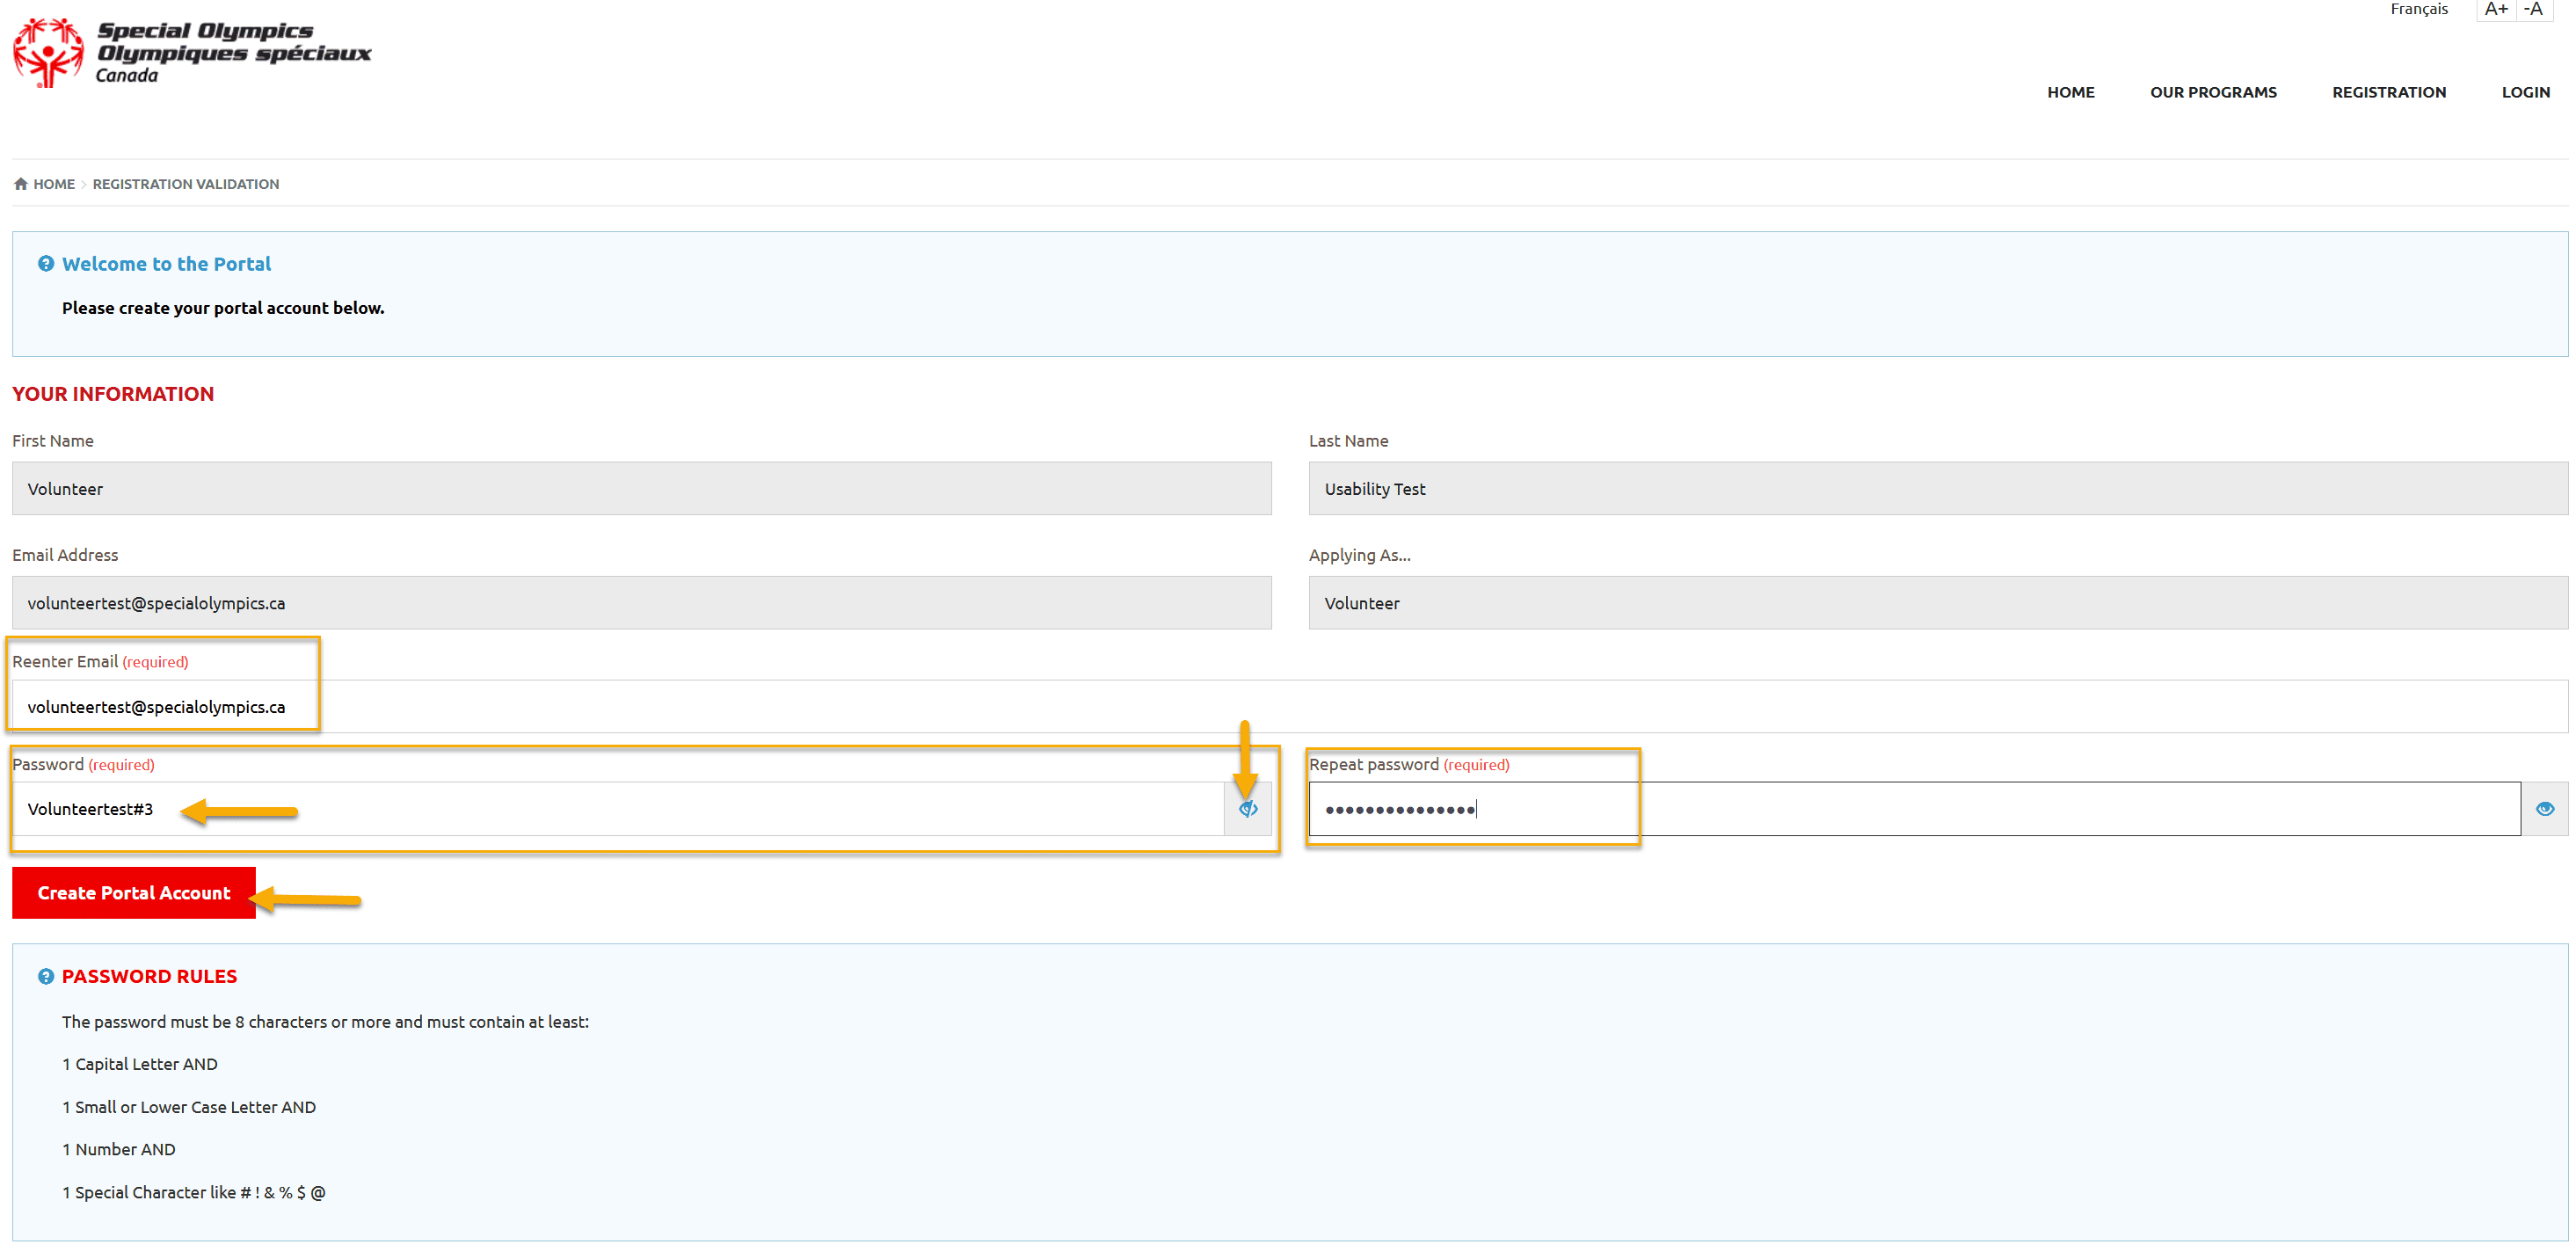
Task: Open the OUR PROGRAMS menu
Action: (x=2213, y=92)
